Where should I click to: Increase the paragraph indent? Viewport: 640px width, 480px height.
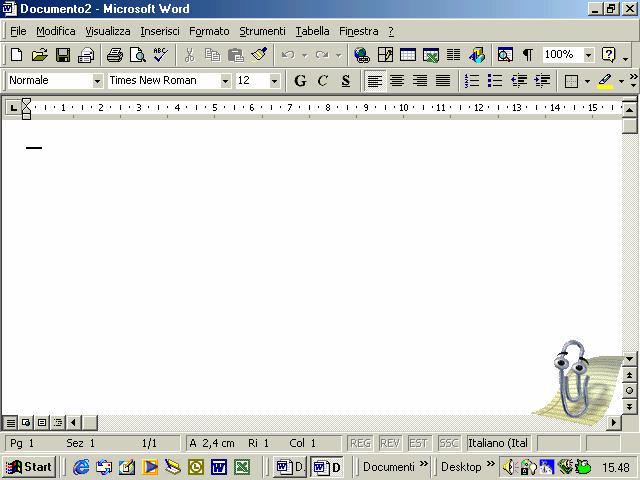point(542,81)
